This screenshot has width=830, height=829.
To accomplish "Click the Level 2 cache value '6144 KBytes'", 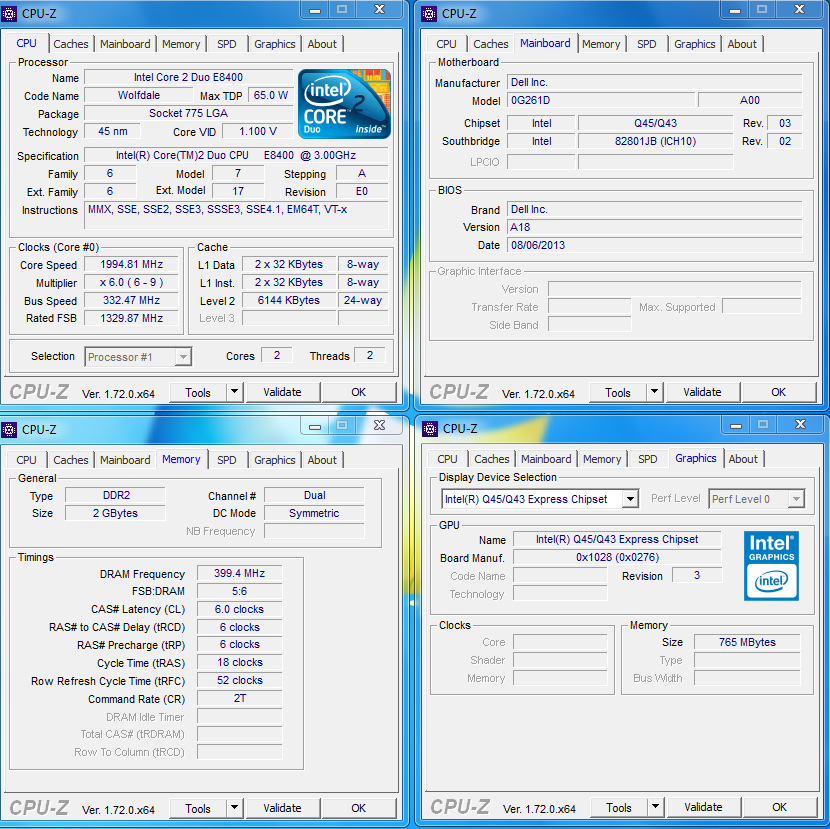I will (289, 300).
